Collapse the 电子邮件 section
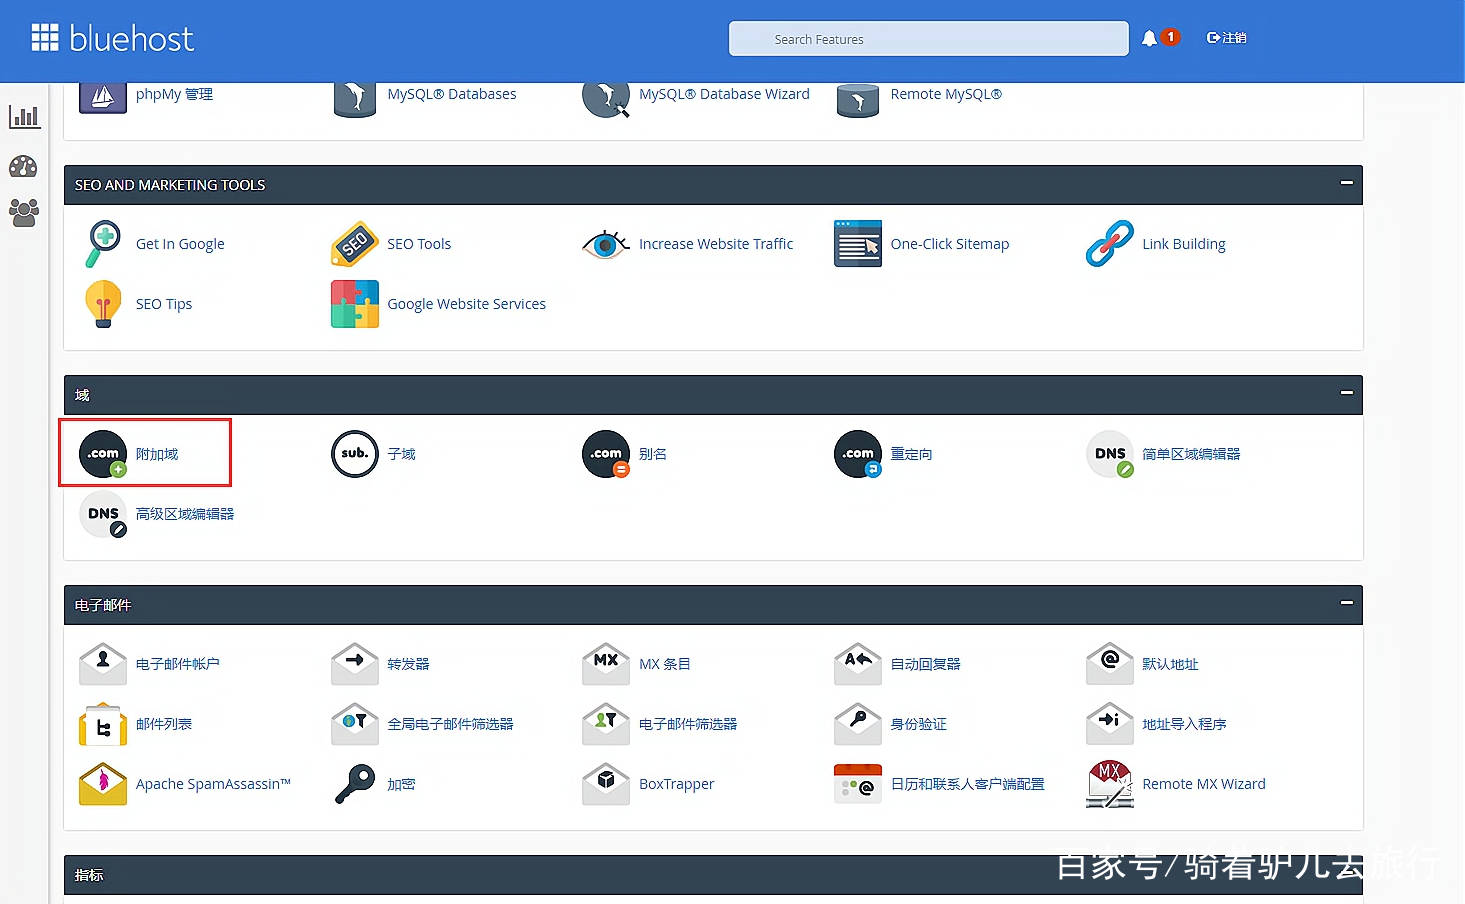This screenshot has width=1465, height=904. pos(1347,603)
